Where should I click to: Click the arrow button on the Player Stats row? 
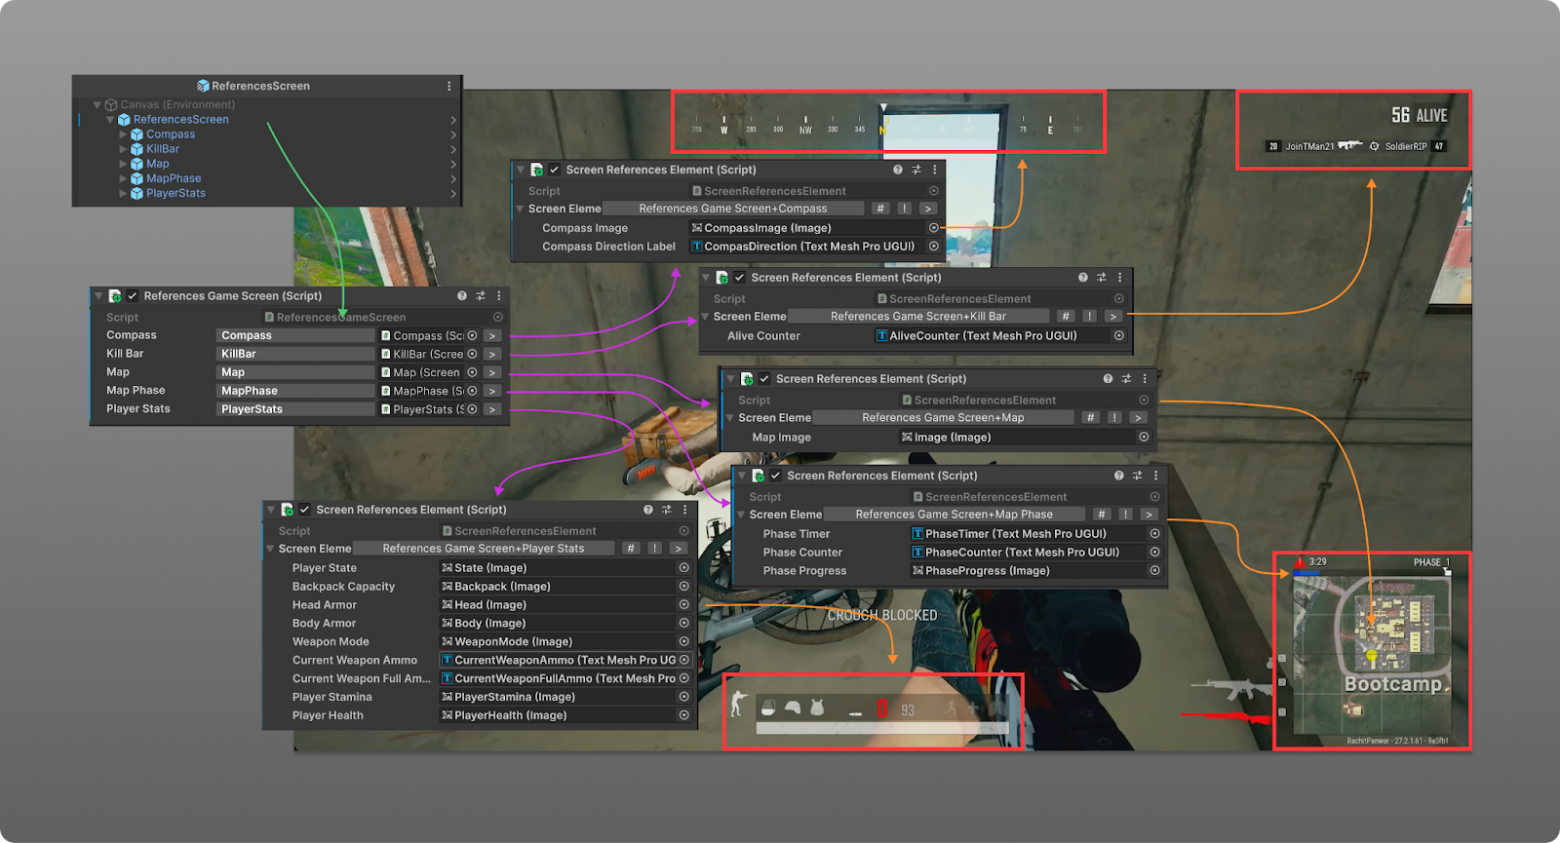tap(492, 409)
